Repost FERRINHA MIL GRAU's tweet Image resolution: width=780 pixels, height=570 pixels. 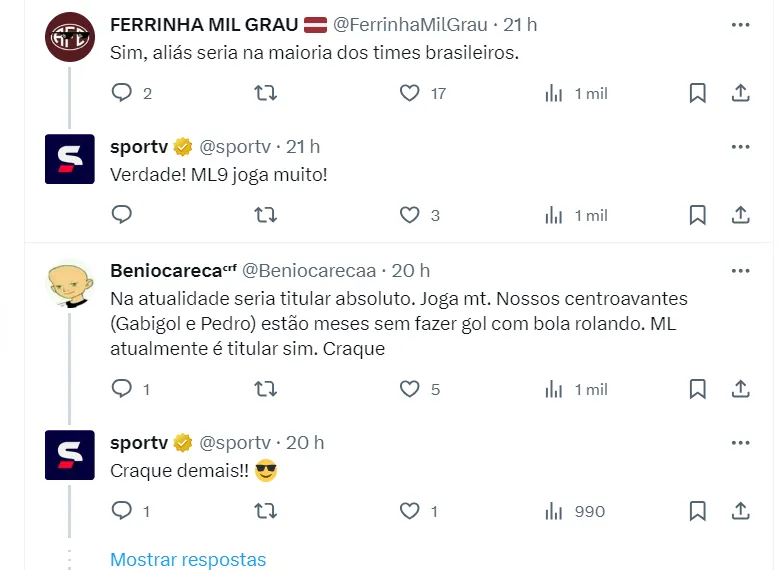click(x=266, y=93)
